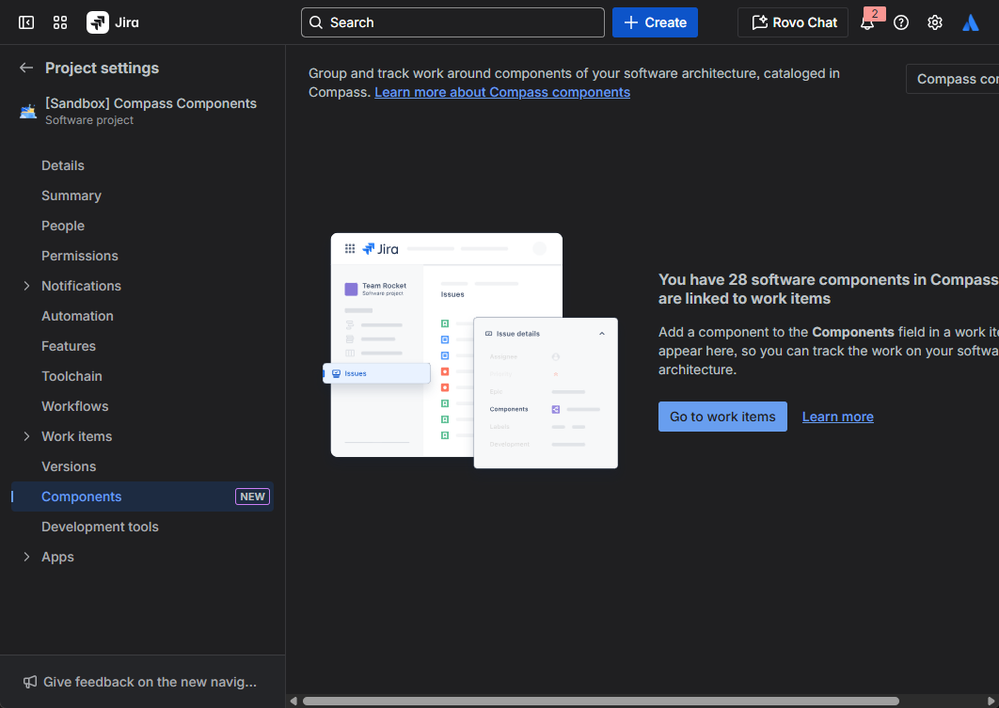Open the app switcher grid icon
999x708 pixels.
[60, 22]
